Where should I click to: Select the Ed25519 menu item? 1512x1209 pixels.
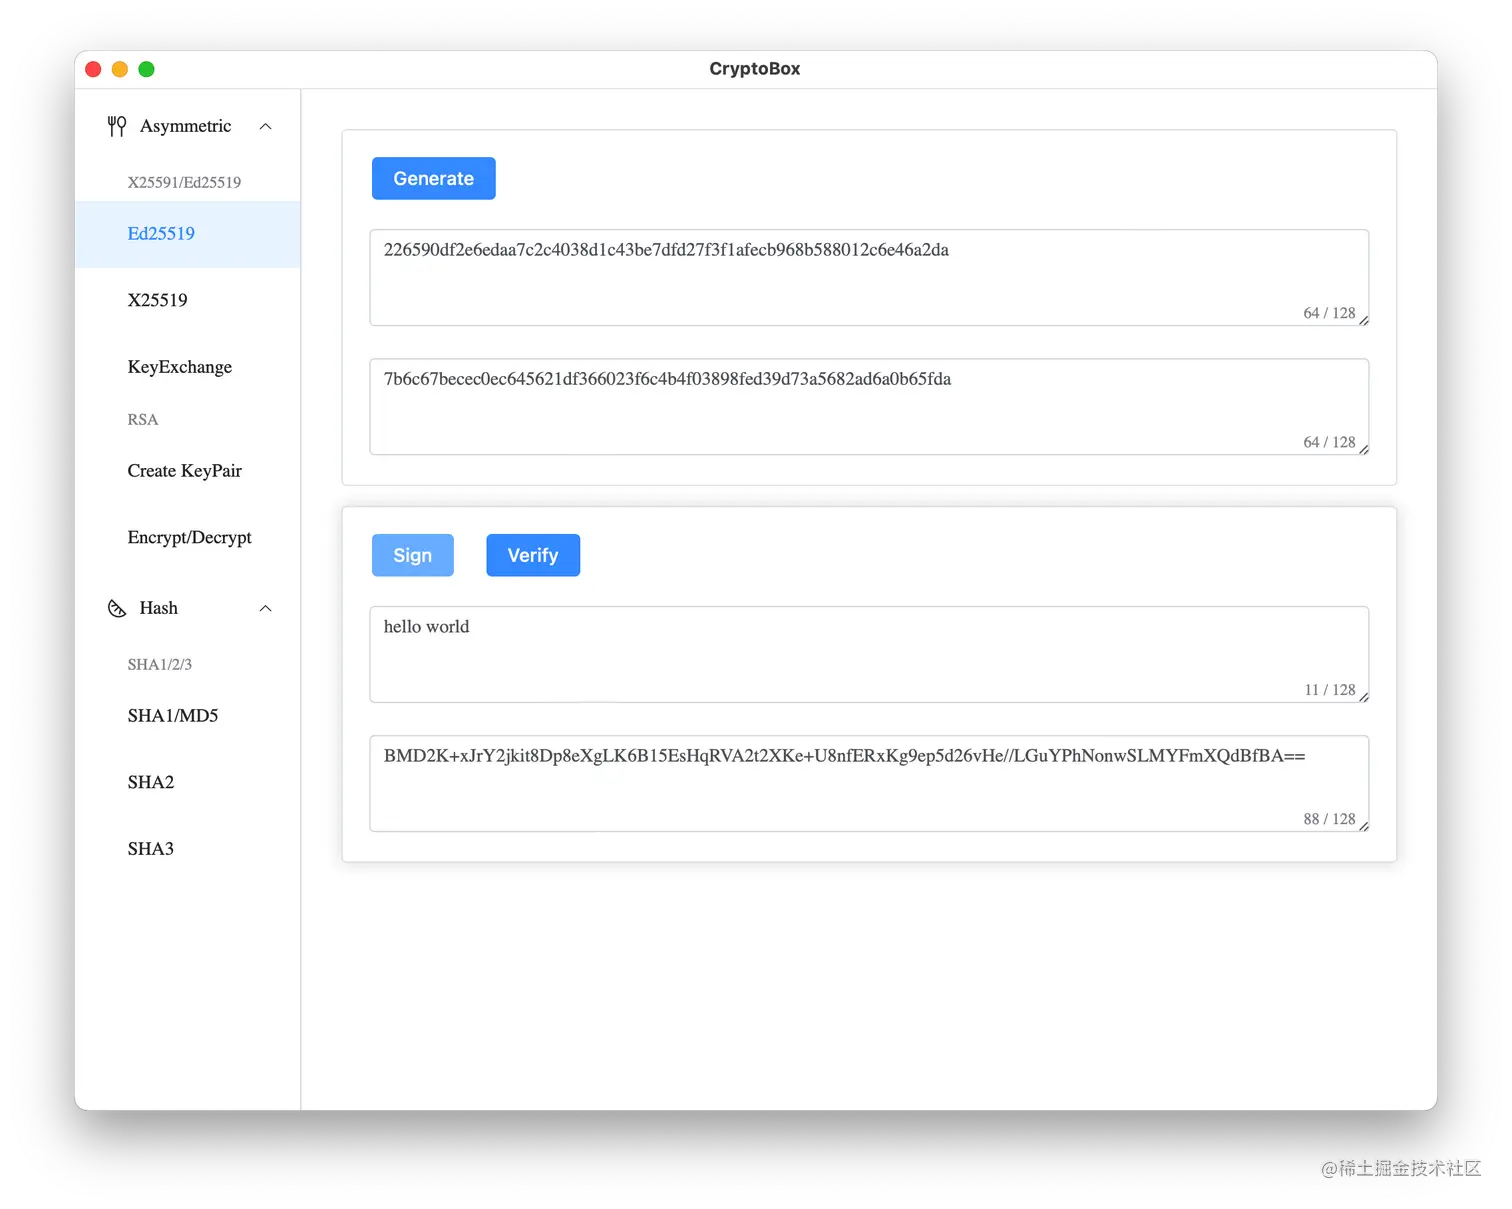point(188,234)
